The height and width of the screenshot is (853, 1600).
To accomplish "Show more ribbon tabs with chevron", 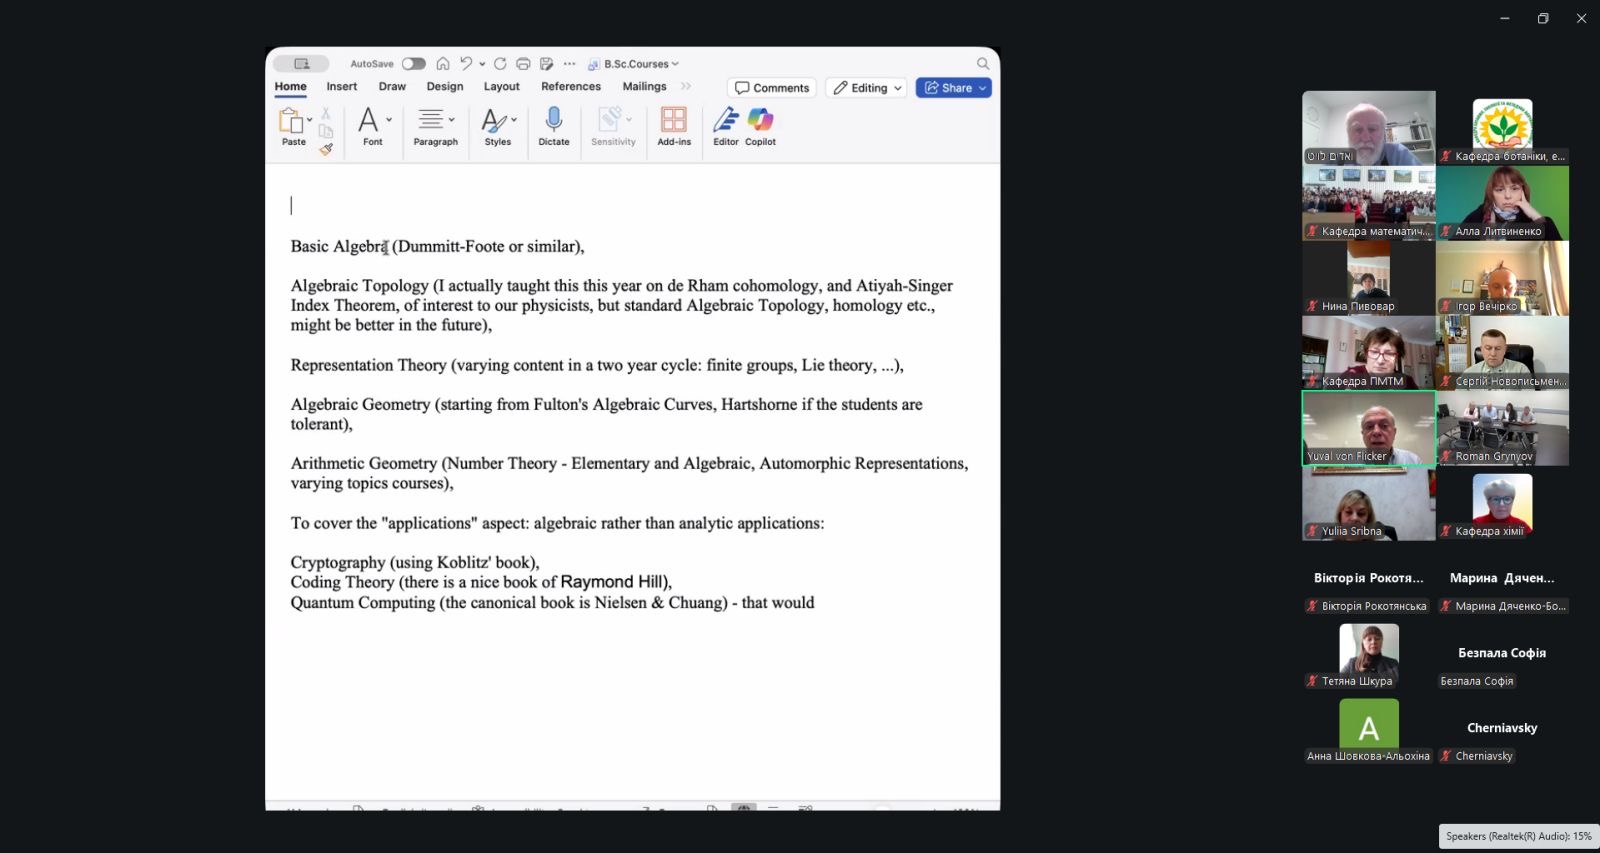I will [686, 87].
